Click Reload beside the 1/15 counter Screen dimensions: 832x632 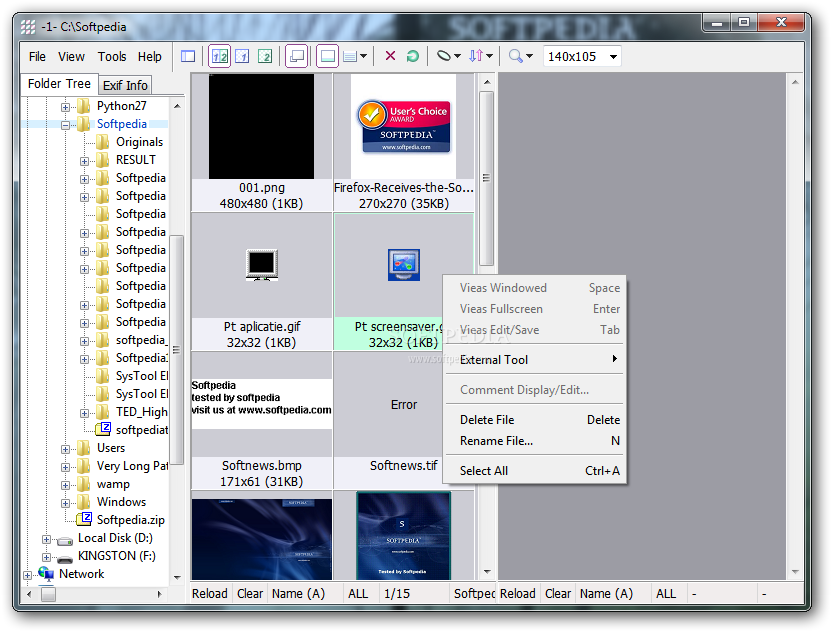[x=210, y=593]
